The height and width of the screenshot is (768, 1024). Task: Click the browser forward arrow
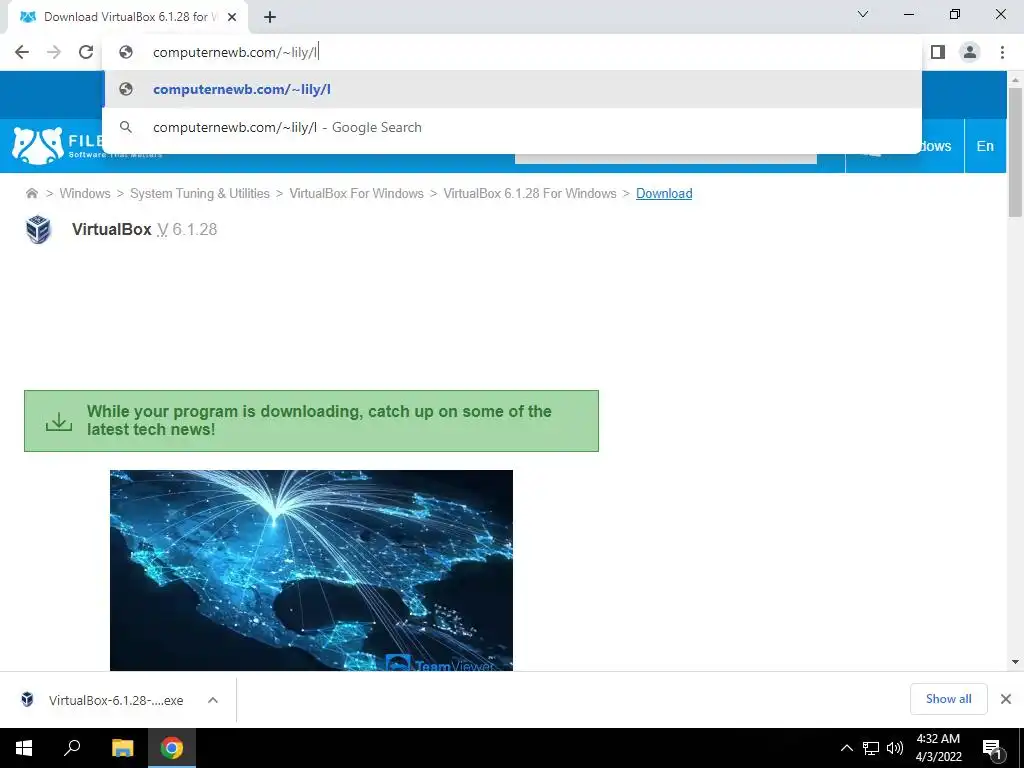[54, 52]
